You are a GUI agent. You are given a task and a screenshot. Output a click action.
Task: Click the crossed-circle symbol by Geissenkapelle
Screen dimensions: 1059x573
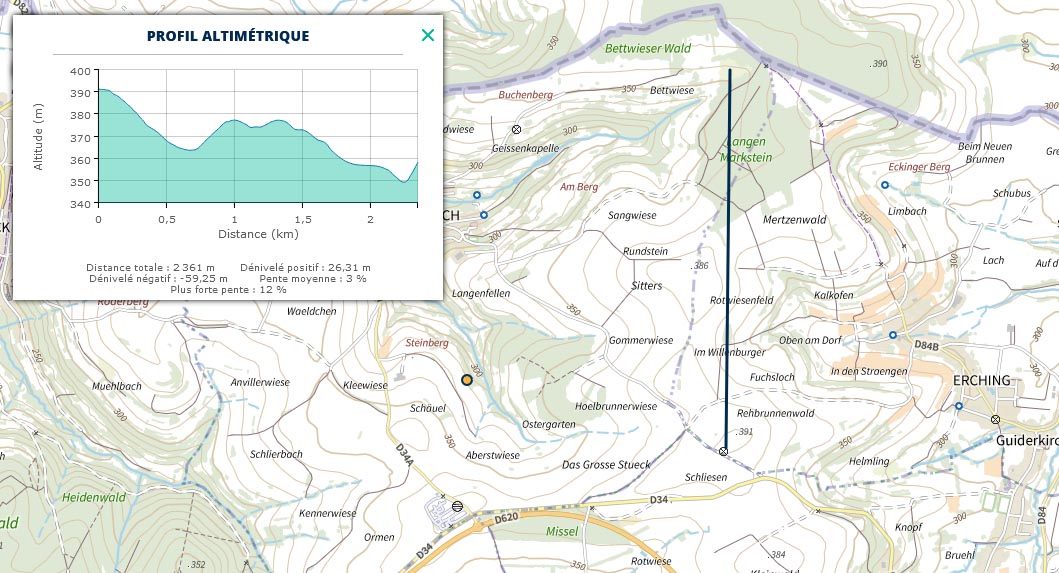516,130
